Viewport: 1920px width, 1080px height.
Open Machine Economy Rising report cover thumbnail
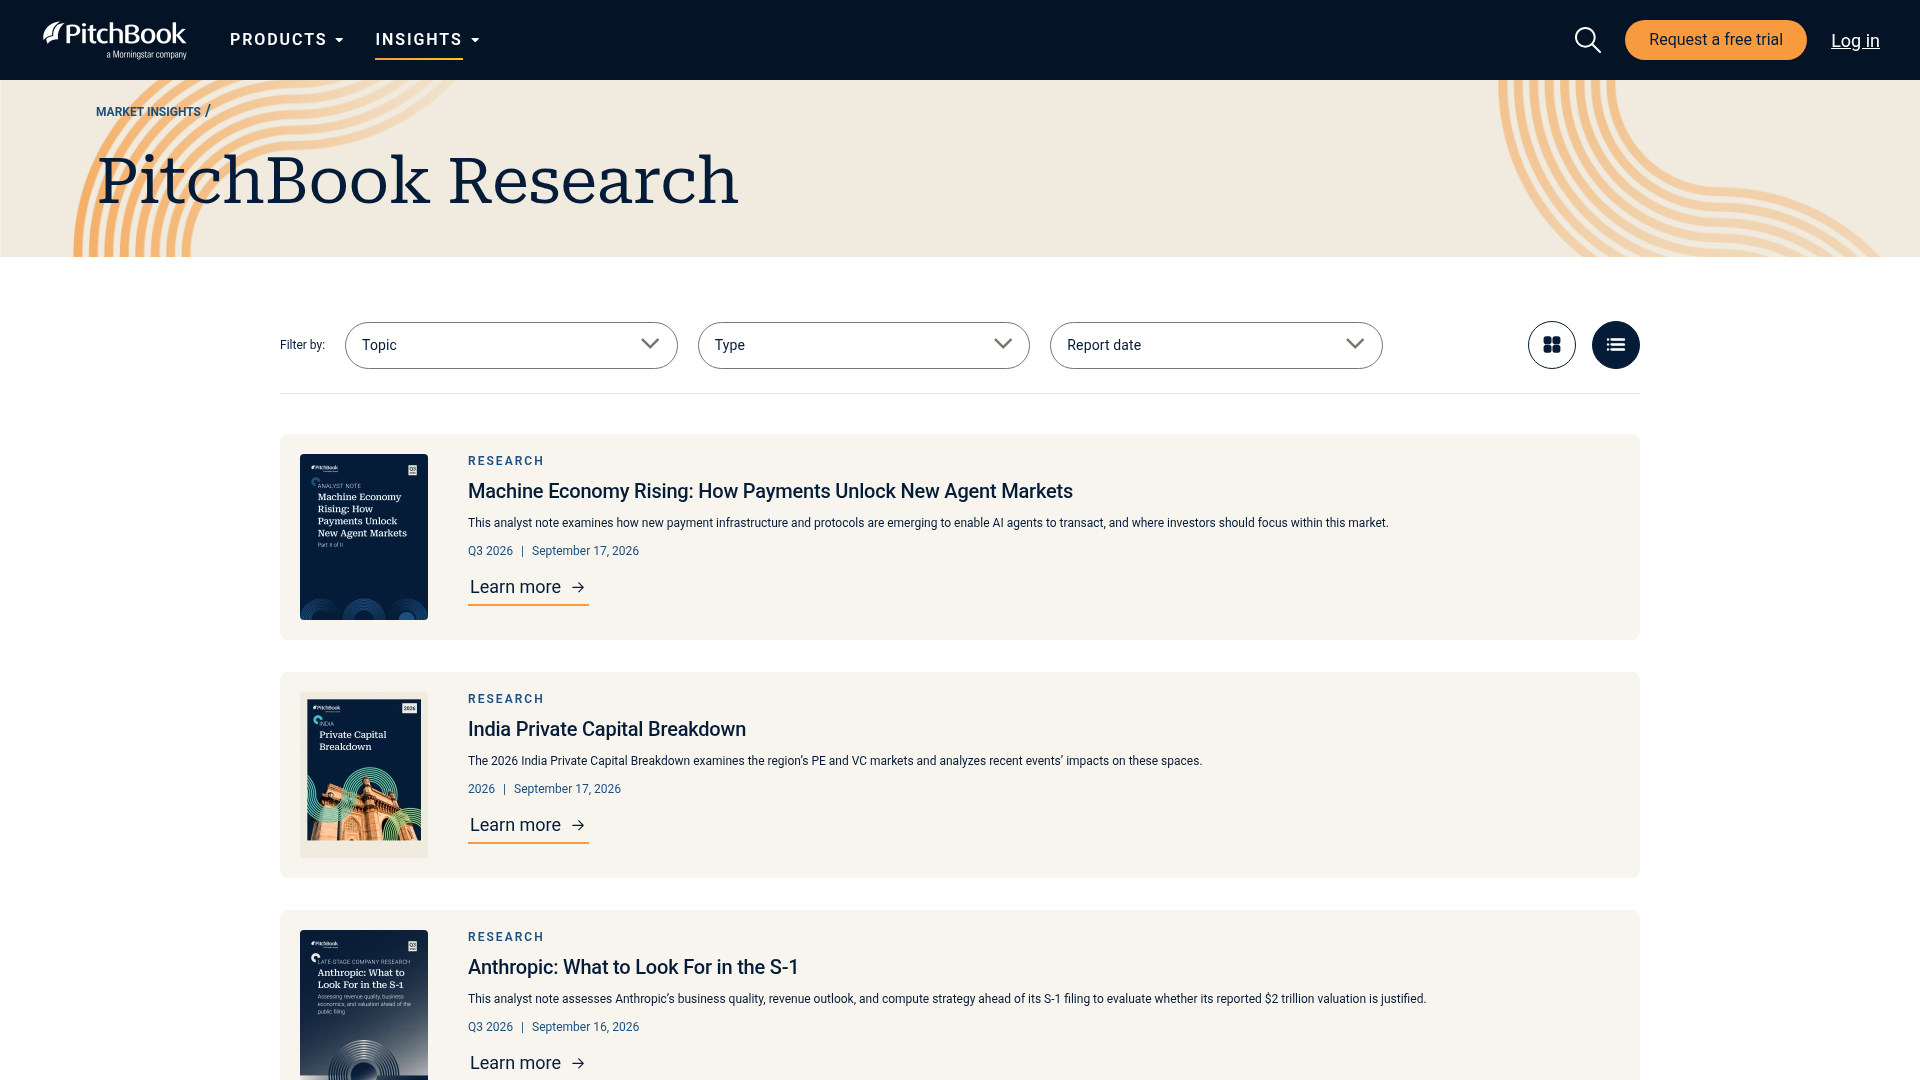point(364,537)
